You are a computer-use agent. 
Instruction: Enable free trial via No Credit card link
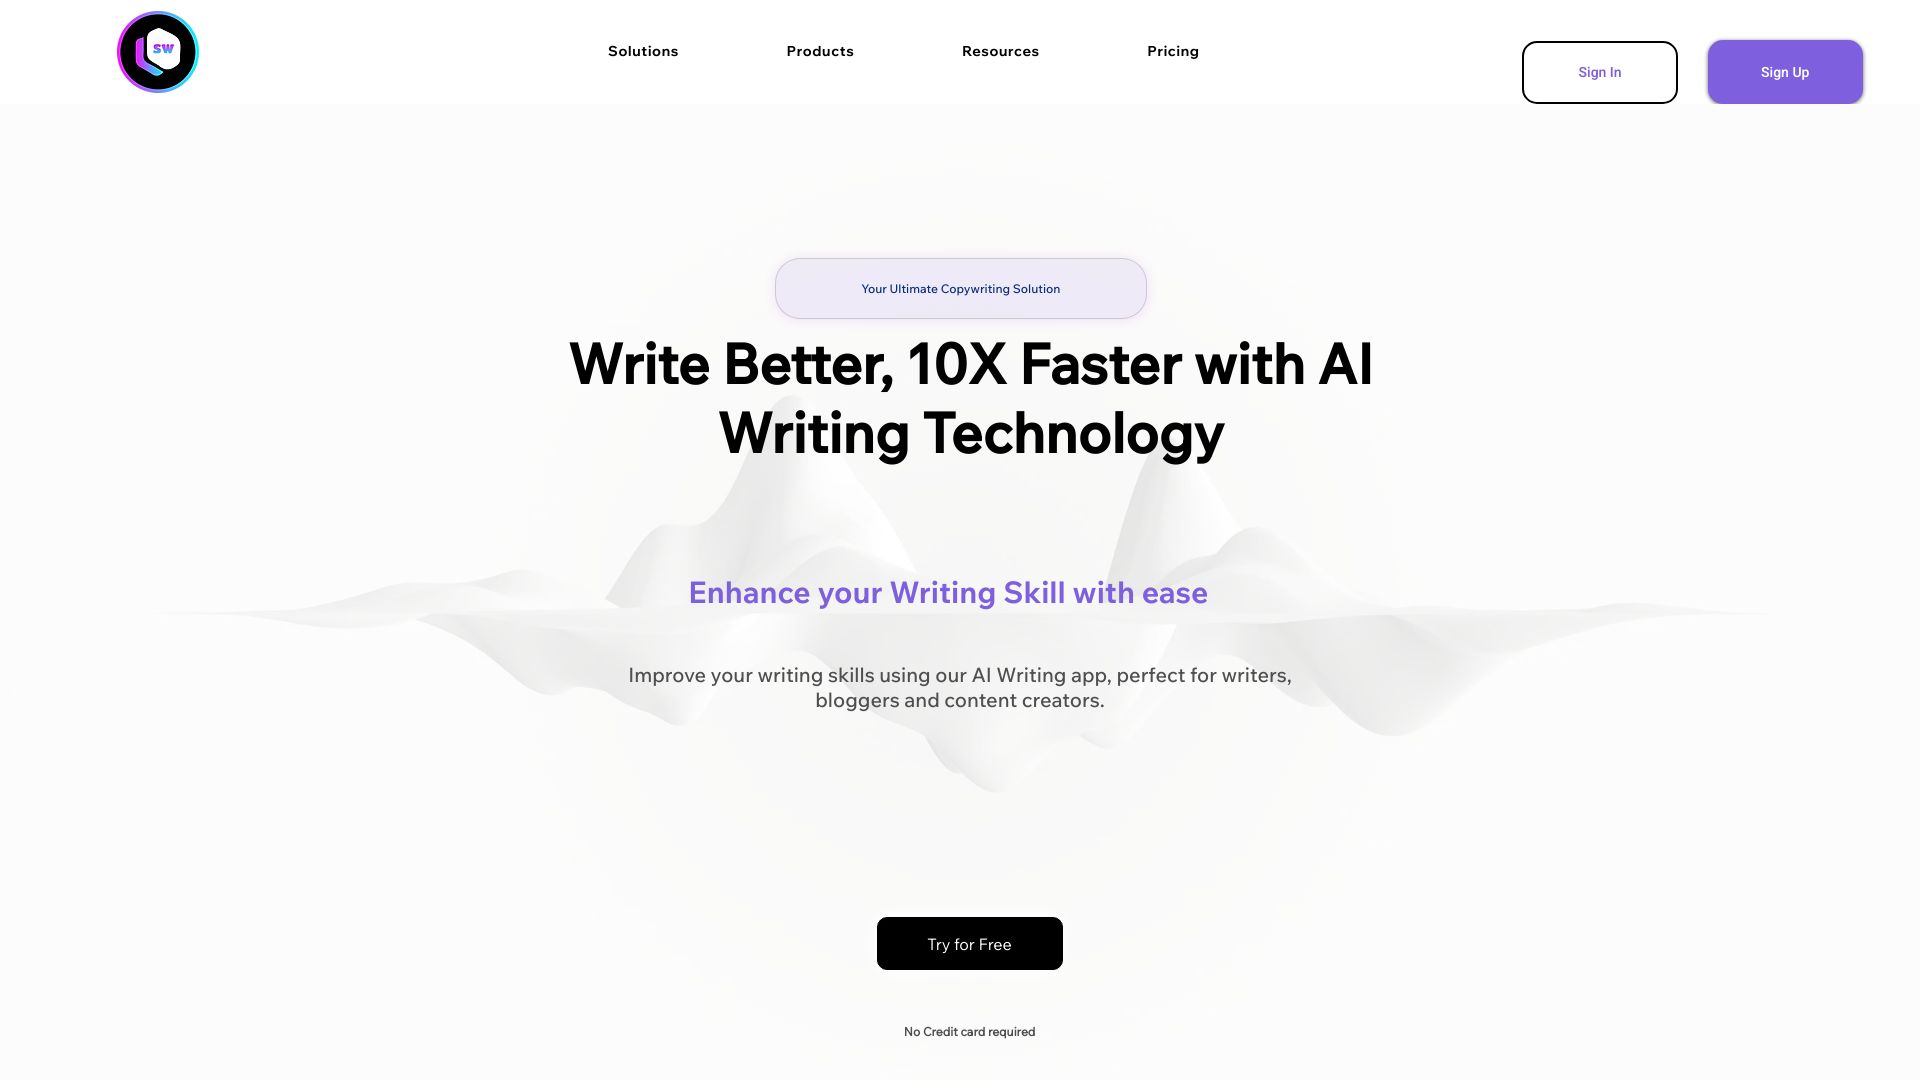click(x=969, y=1031)
